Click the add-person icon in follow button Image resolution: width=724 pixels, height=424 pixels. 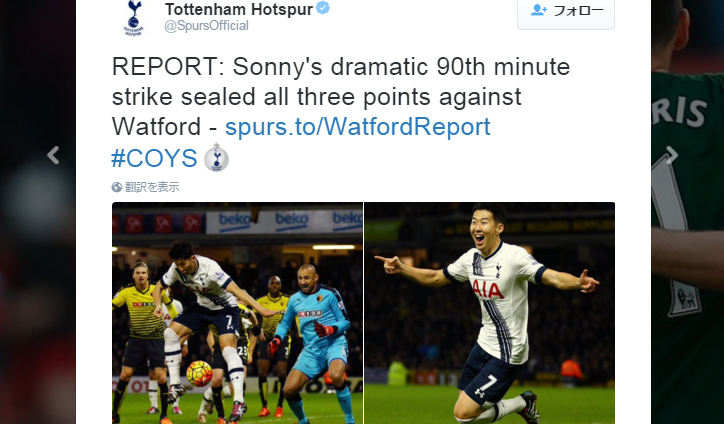tap(538, 10)
